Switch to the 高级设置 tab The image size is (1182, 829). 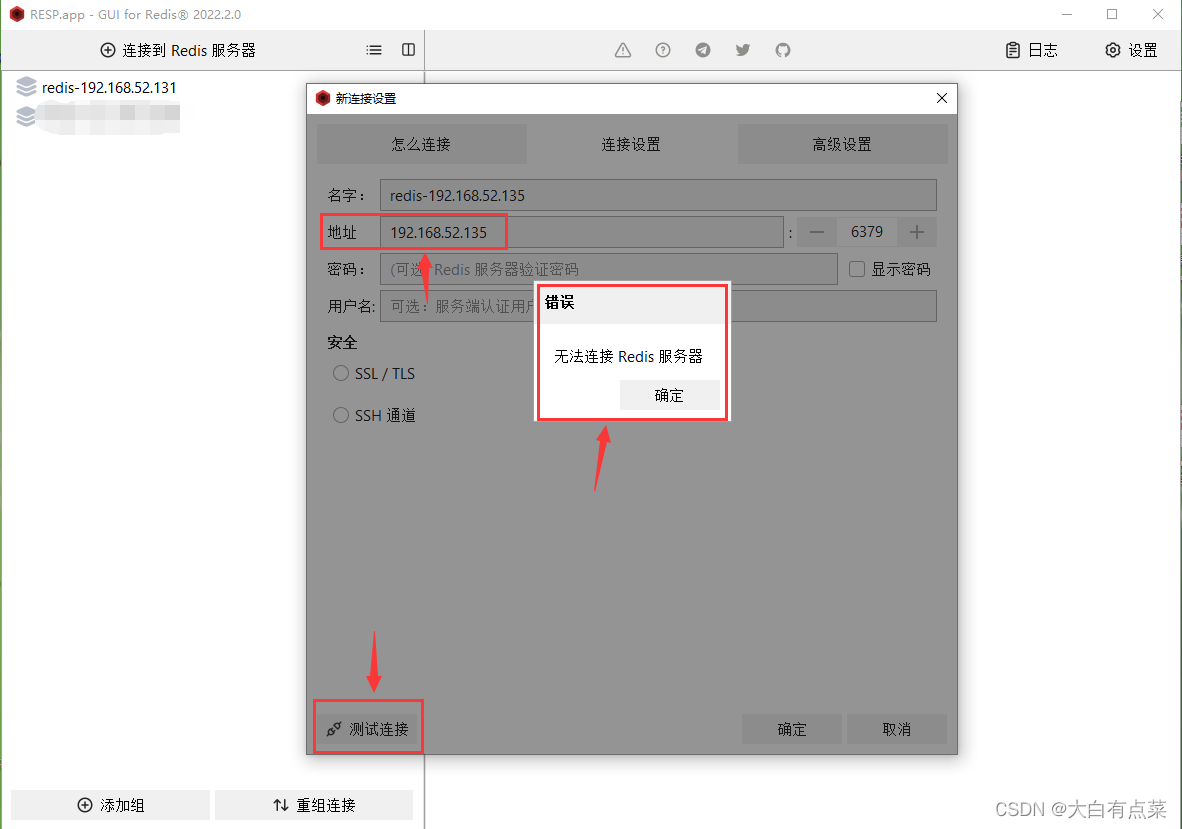(x=842, y=143)
